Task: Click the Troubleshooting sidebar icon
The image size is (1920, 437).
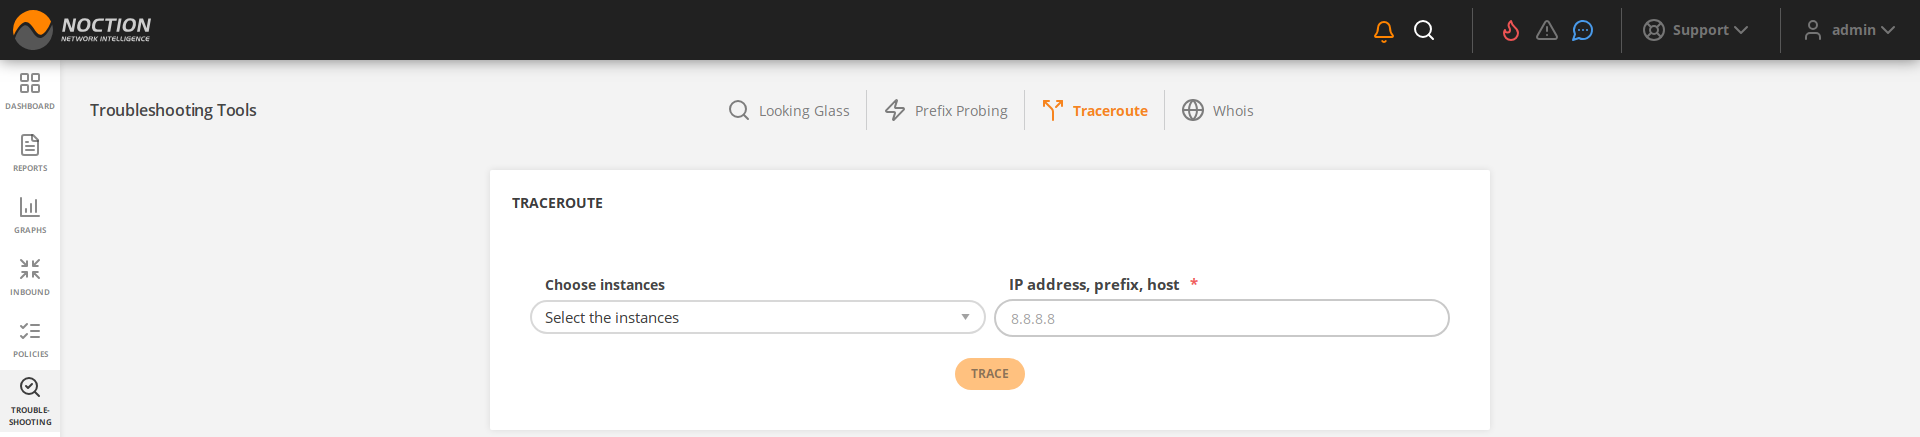Action: [x=30, y=401]
